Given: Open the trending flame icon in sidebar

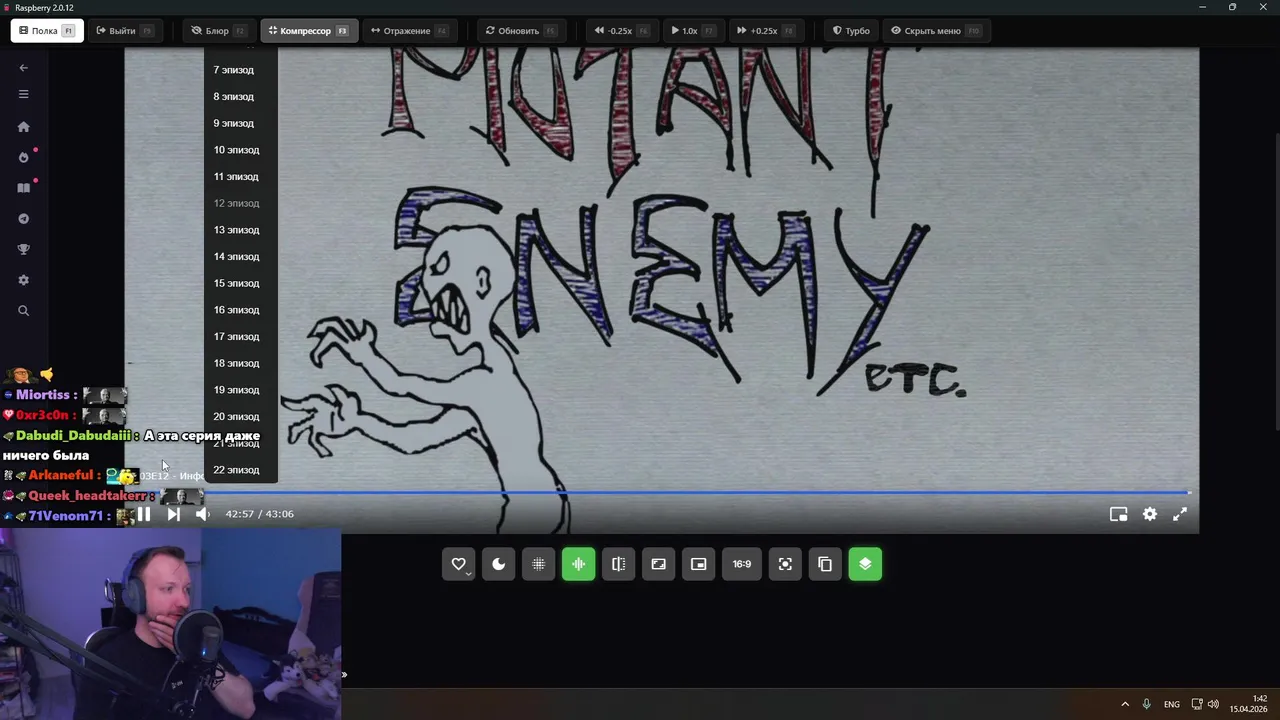Looking at the screenshot, I should click(x=23, y=157).
